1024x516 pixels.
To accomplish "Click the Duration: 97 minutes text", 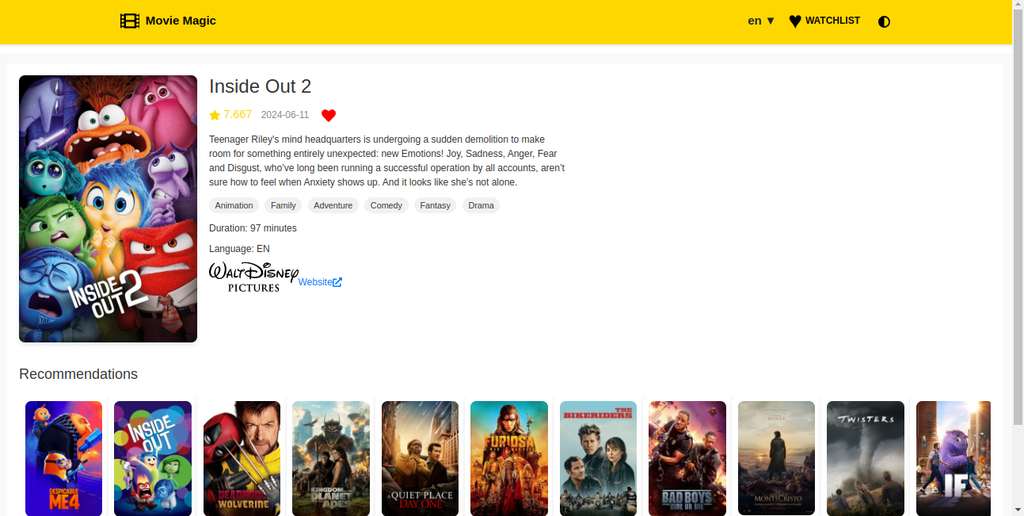I will pos(253,228).
